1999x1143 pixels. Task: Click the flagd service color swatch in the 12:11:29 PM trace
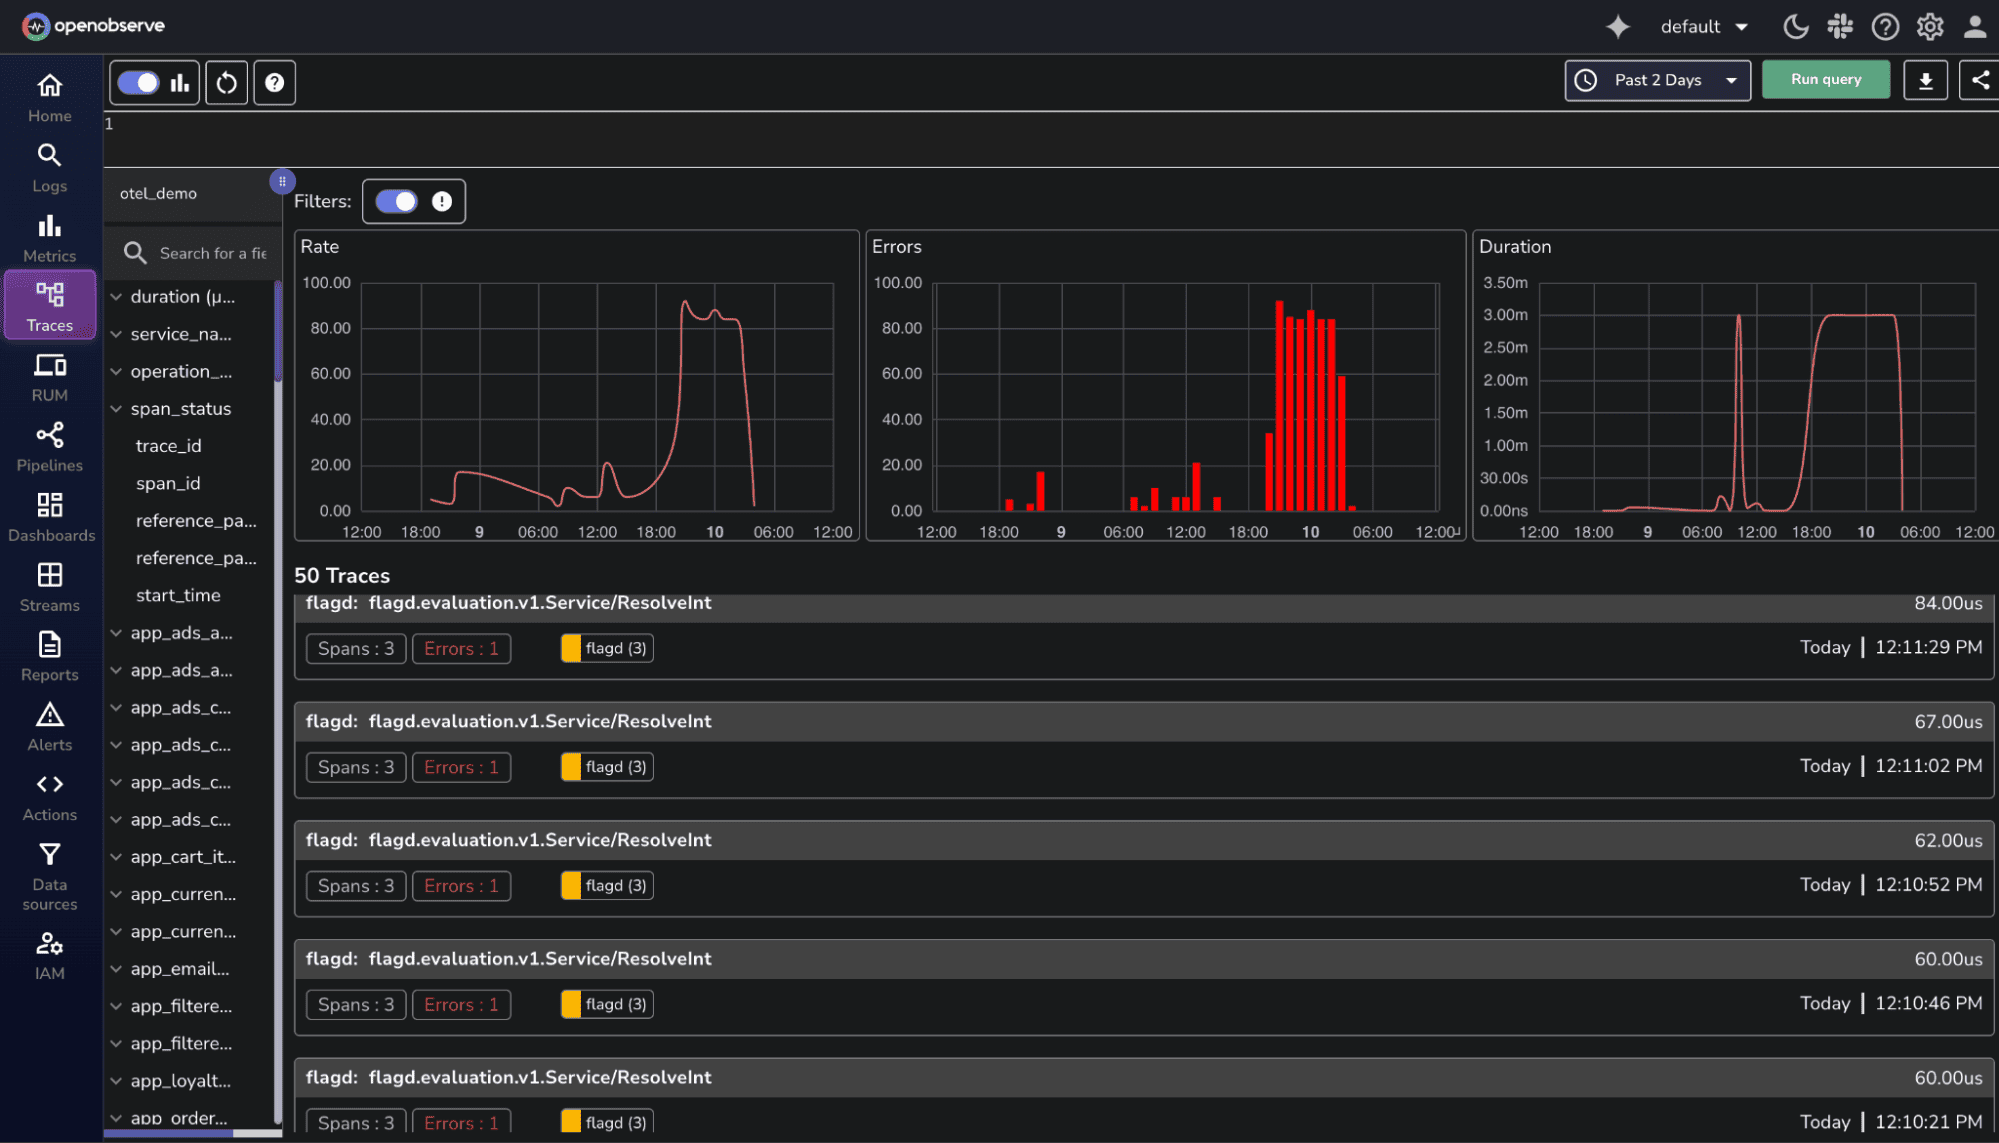tap(571, 648)
